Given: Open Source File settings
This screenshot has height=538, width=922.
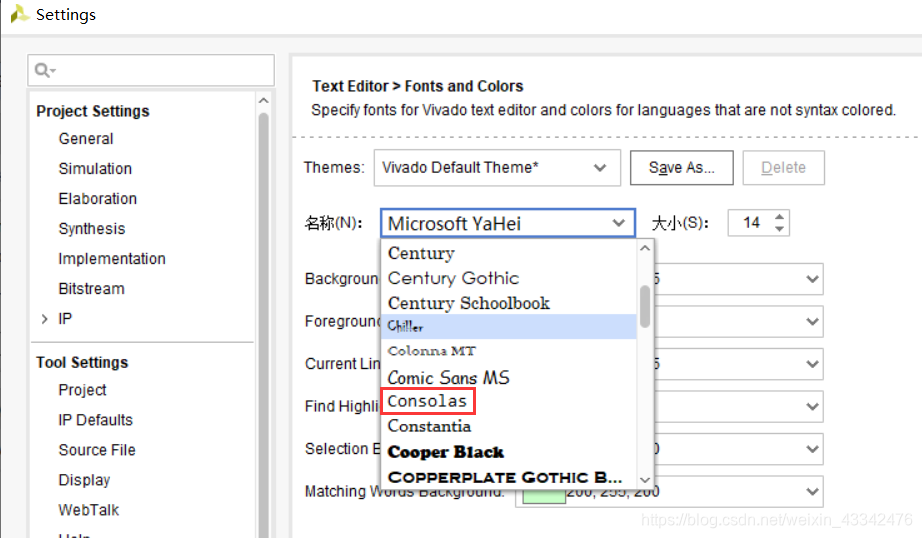Looking at the screenshot, I should (97, 450).
